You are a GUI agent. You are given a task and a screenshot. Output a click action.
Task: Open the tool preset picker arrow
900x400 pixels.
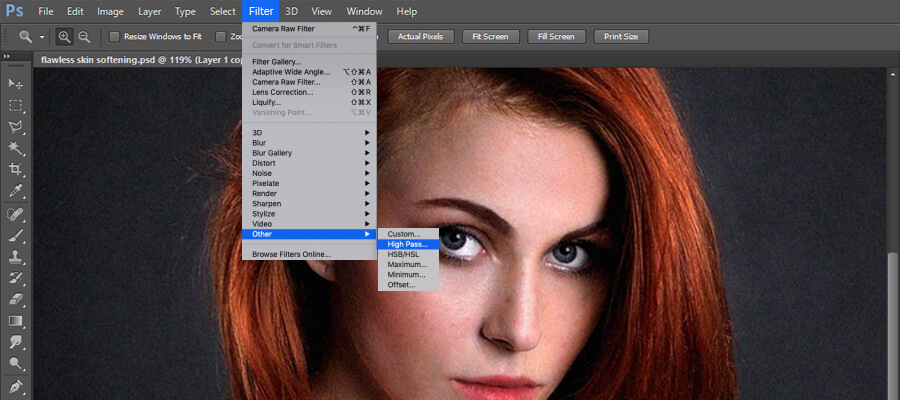point(42,37)
